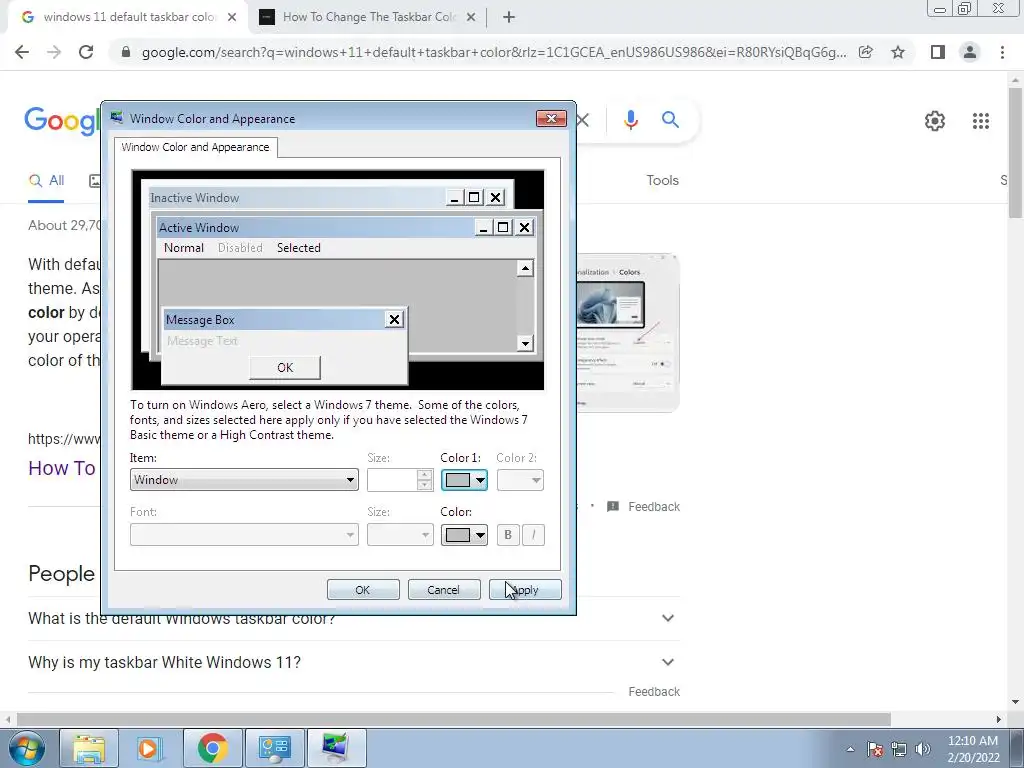Viewport: 1024px width, 768px height.
Task: Switch to How To Change The Taskbar tab
Action: click(x=369, y=17)
